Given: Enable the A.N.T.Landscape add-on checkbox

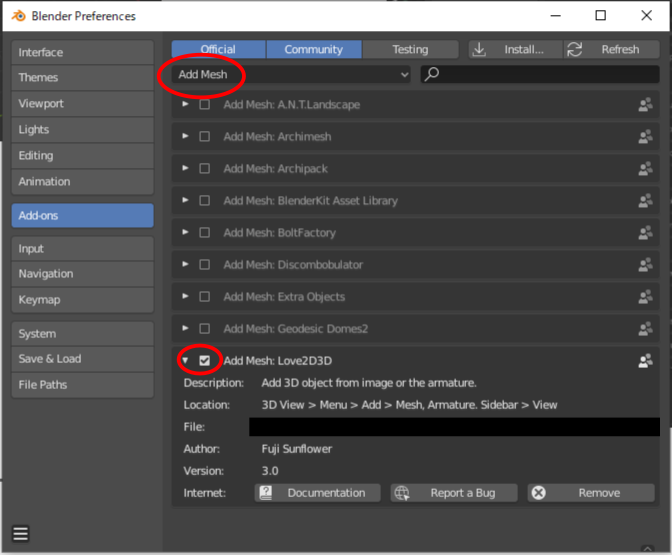Looking at the screenshot, I should coord(205,105).
